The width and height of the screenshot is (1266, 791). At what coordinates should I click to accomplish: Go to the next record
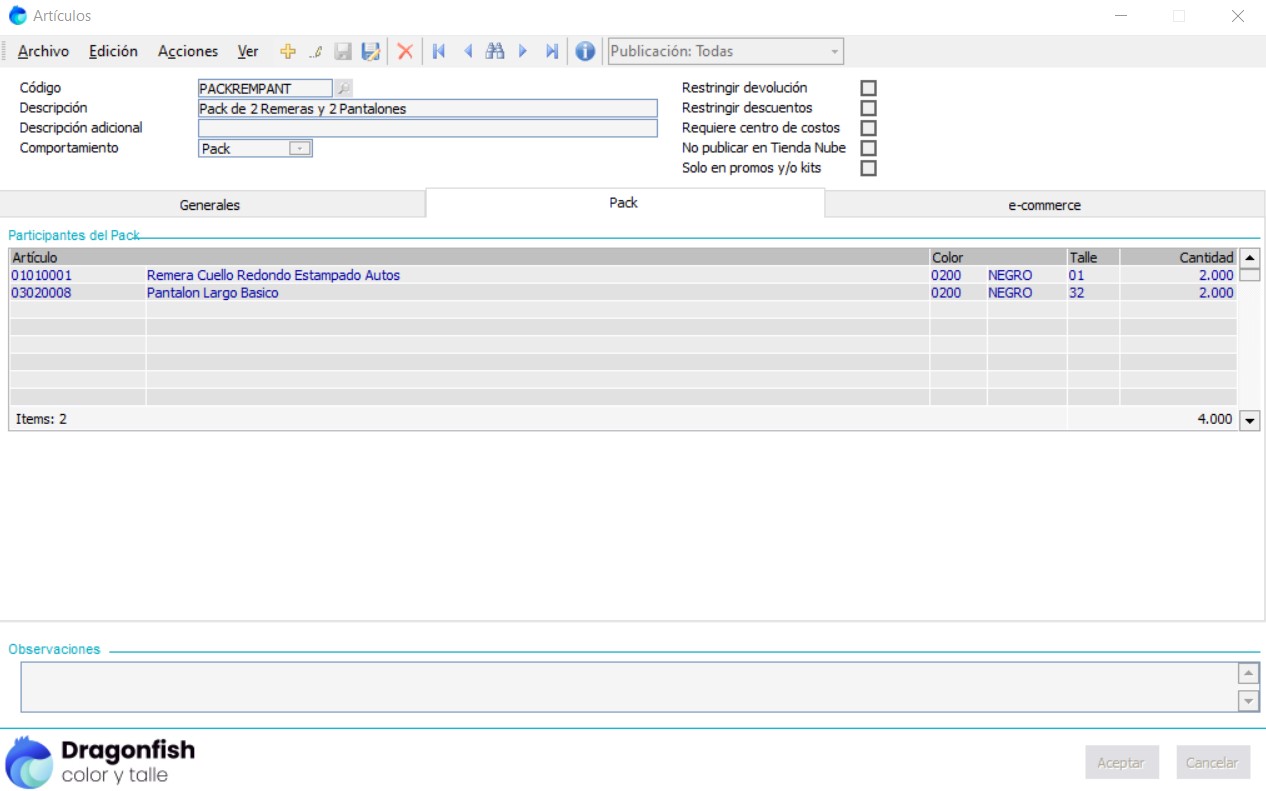pyautogui.click(x=522, y=52)
